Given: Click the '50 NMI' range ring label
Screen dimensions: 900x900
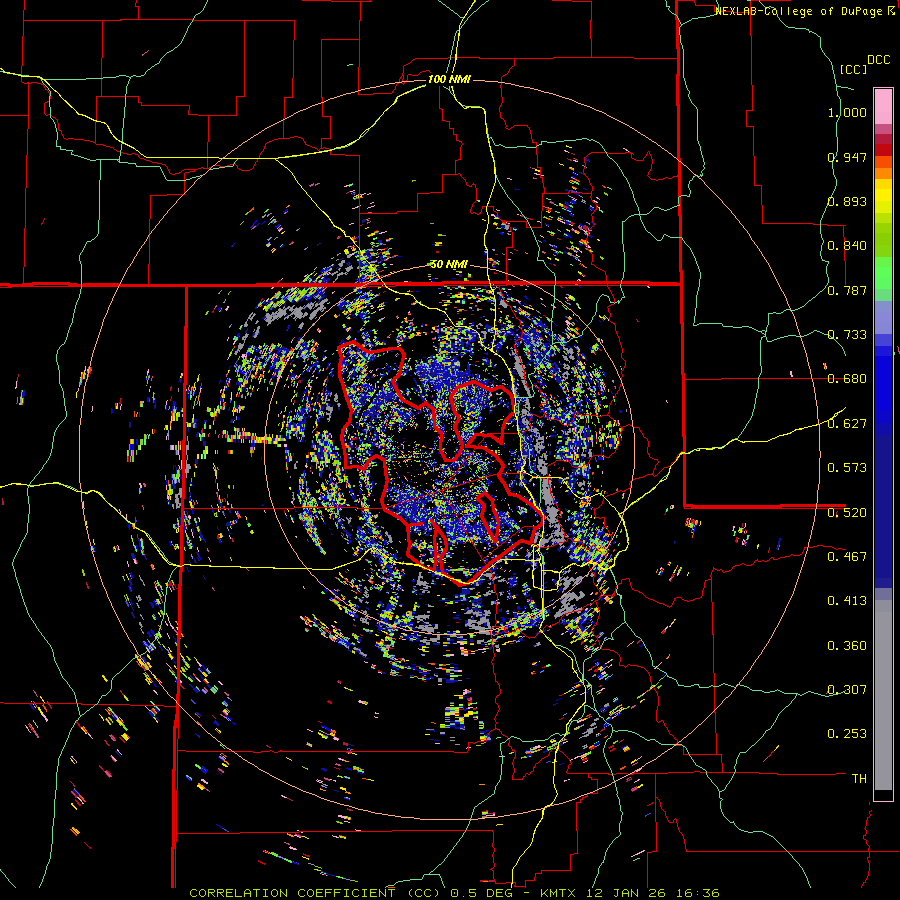Looking at the screenshot, I should point(449,265).
